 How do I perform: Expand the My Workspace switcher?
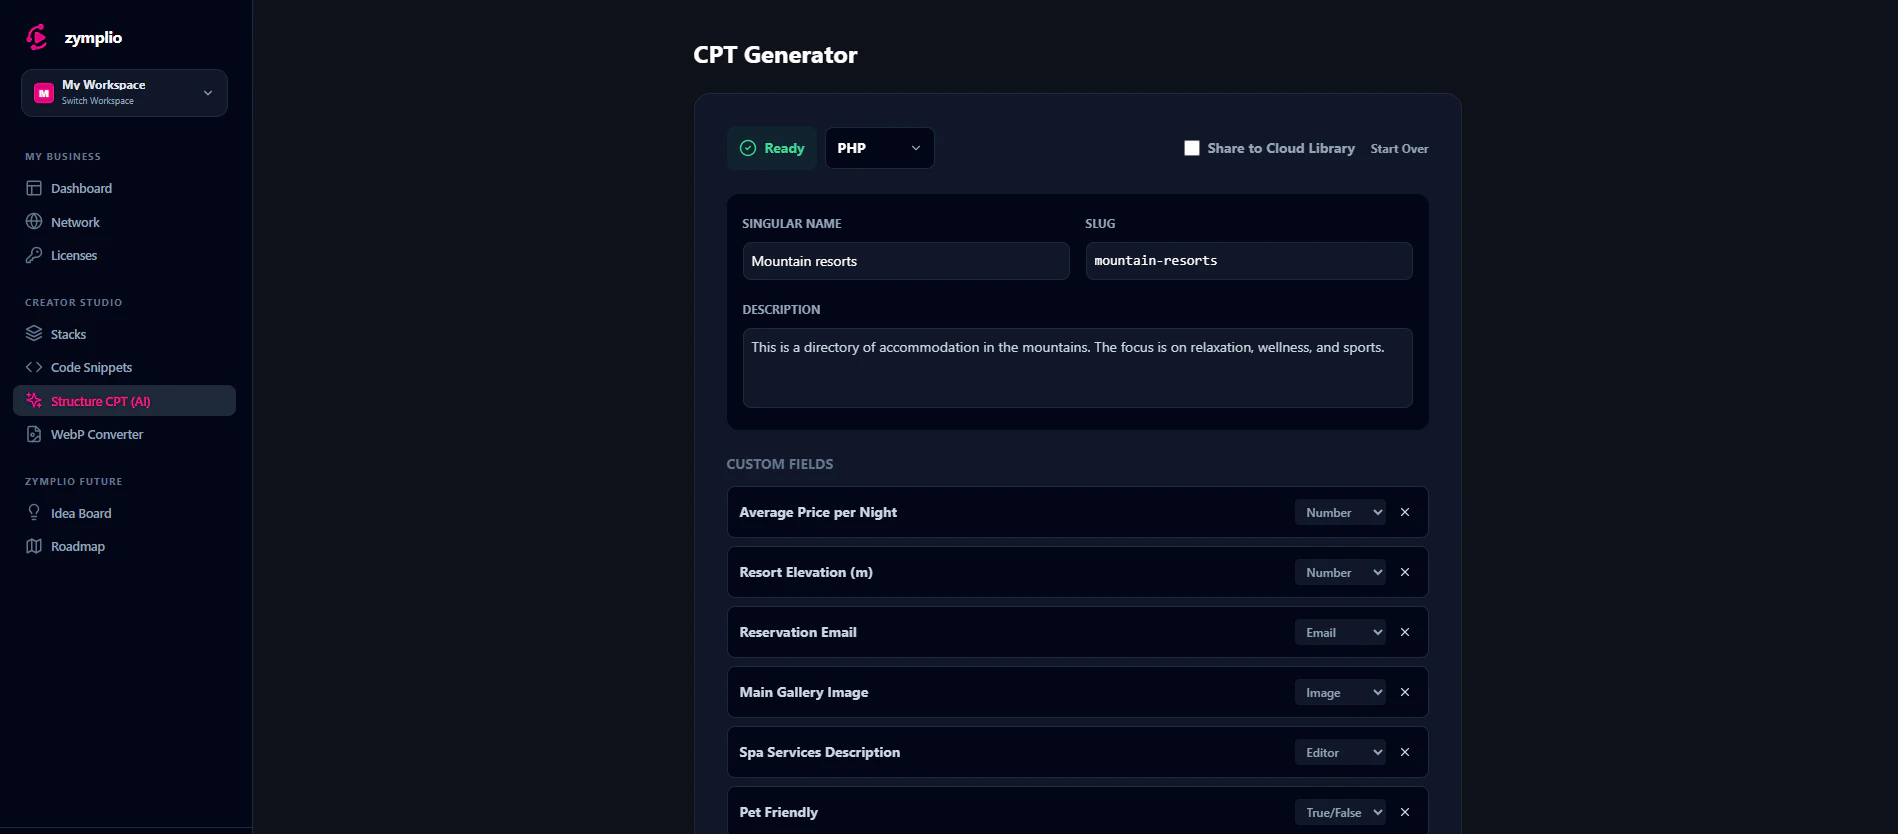[x=124, y=93]
